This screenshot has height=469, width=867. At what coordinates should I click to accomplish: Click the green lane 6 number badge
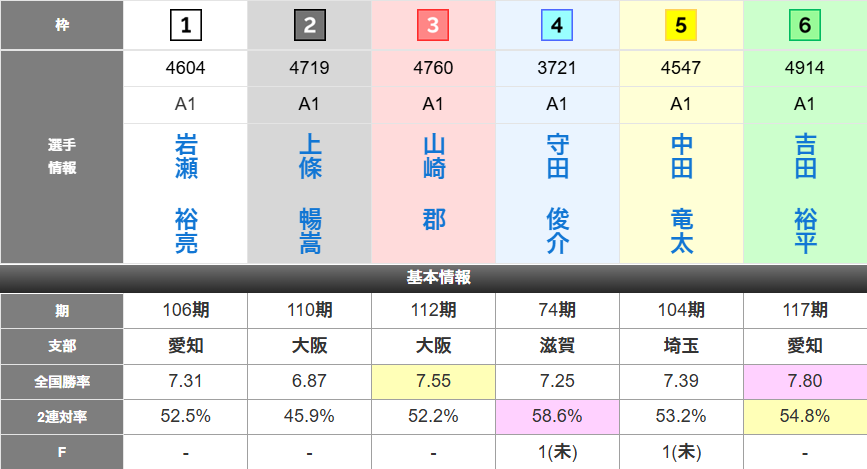coord(804,25)
